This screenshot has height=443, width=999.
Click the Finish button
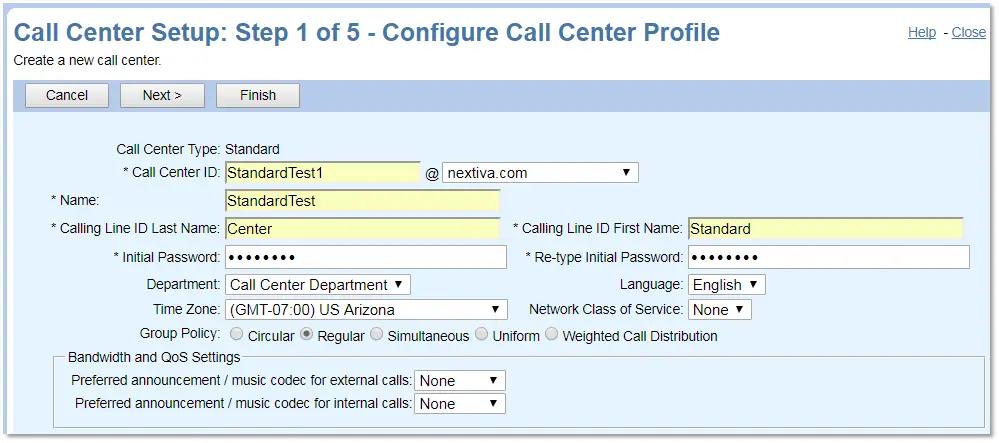(258, 96)
